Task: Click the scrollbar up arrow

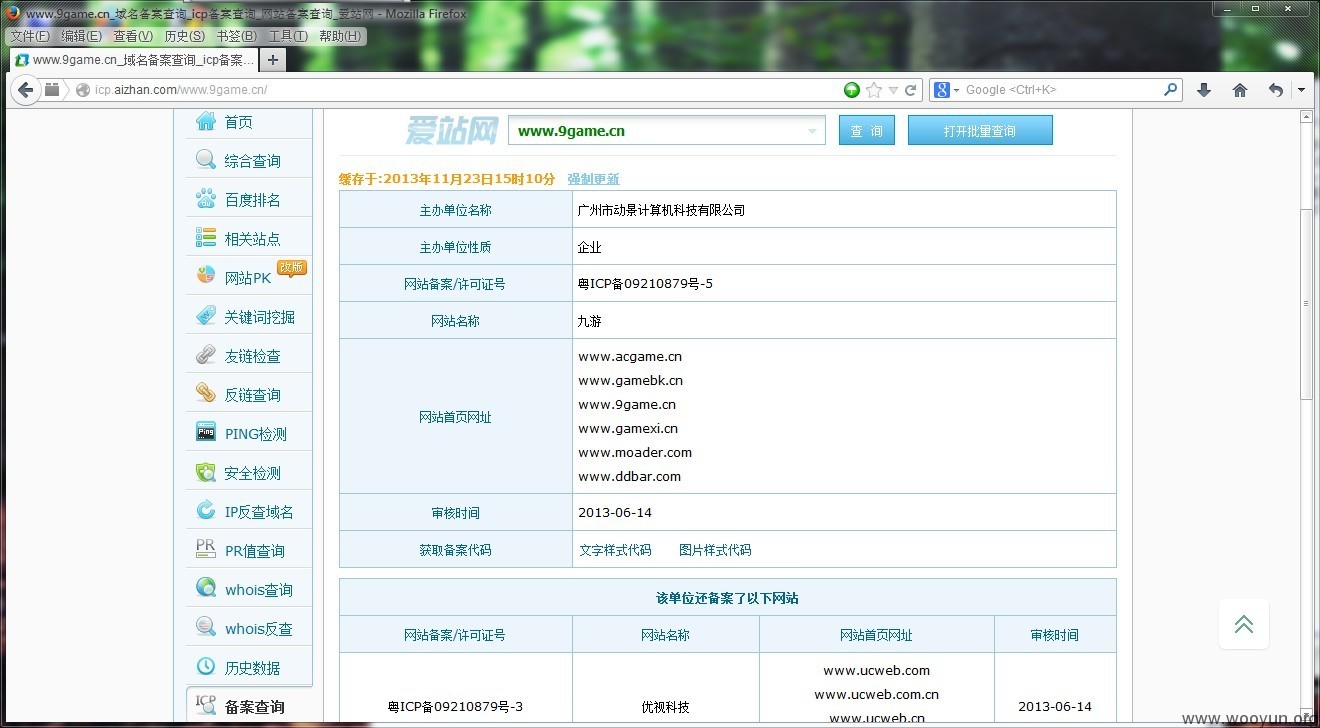Action: tap(1305, 117)
